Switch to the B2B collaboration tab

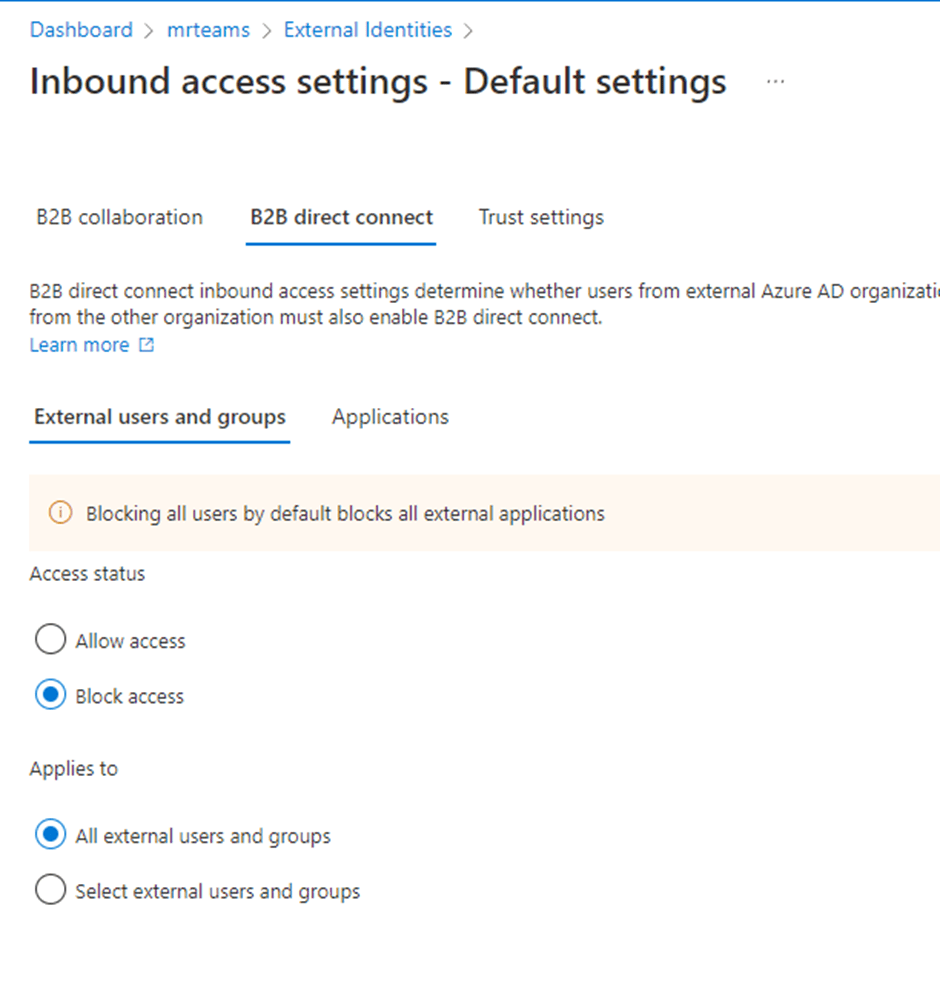click(x=119, y=217)
